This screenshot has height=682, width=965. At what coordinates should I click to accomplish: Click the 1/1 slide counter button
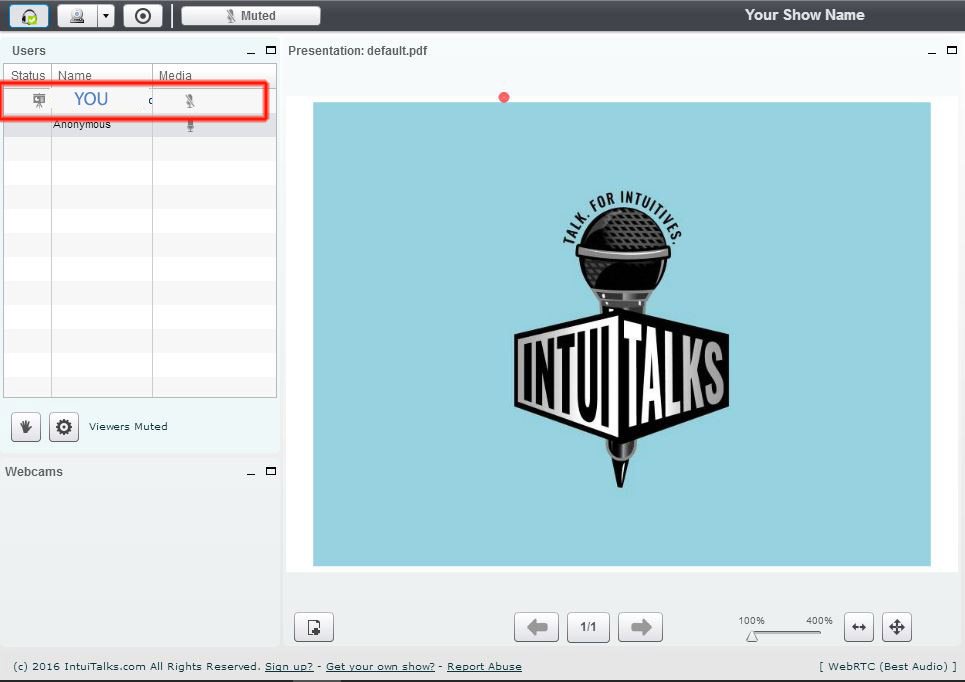point(588,627)
